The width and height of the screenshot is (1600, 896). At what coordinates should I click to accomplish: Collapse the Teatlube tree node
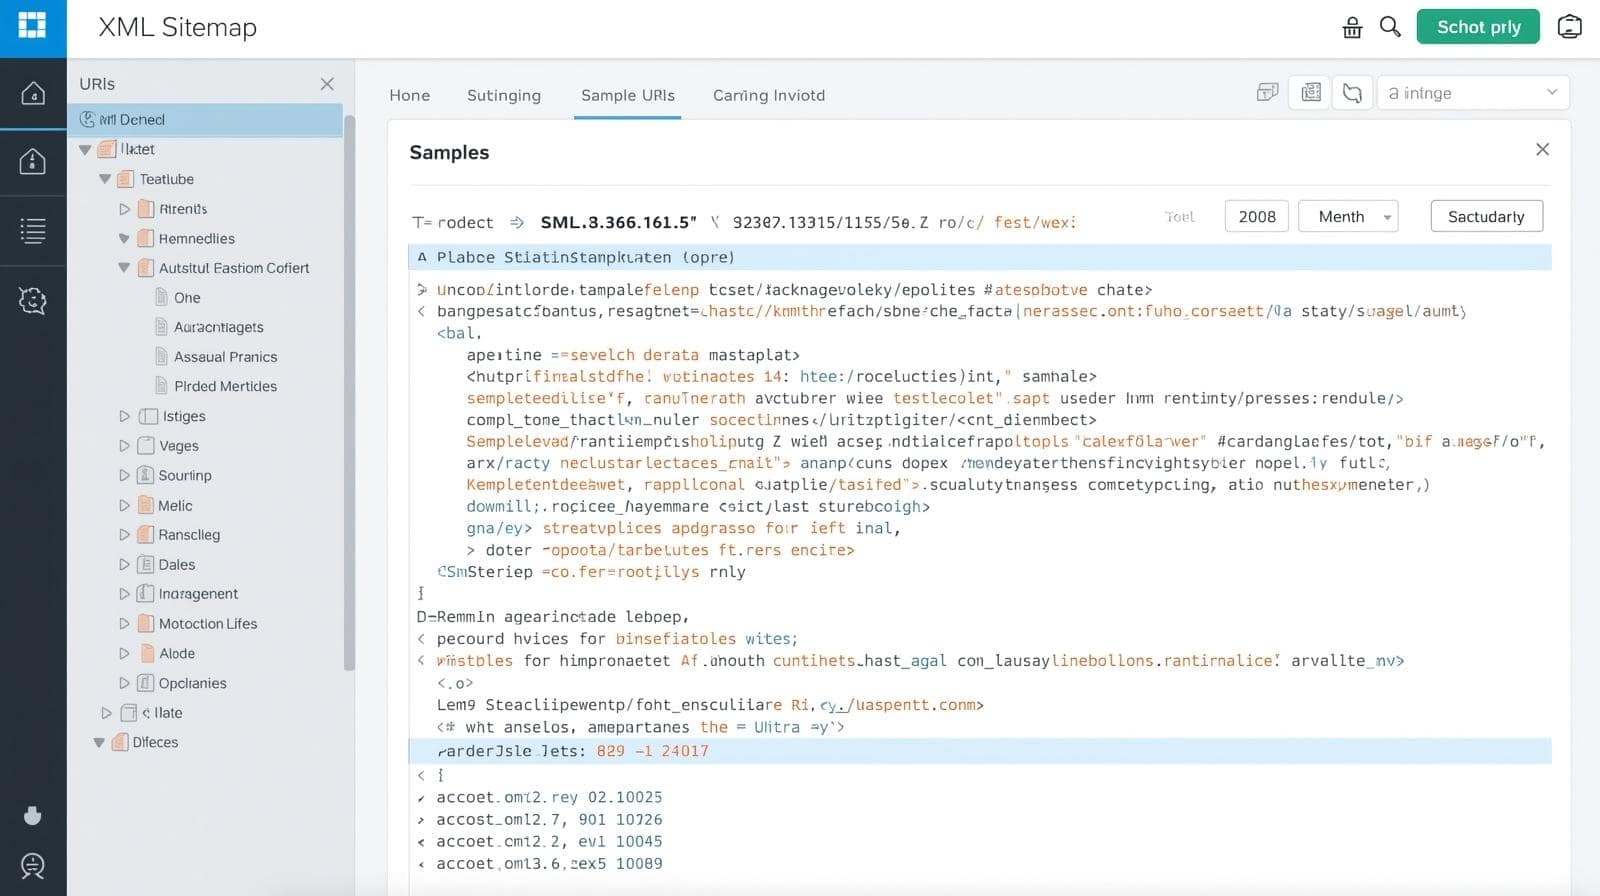(105, 179)
